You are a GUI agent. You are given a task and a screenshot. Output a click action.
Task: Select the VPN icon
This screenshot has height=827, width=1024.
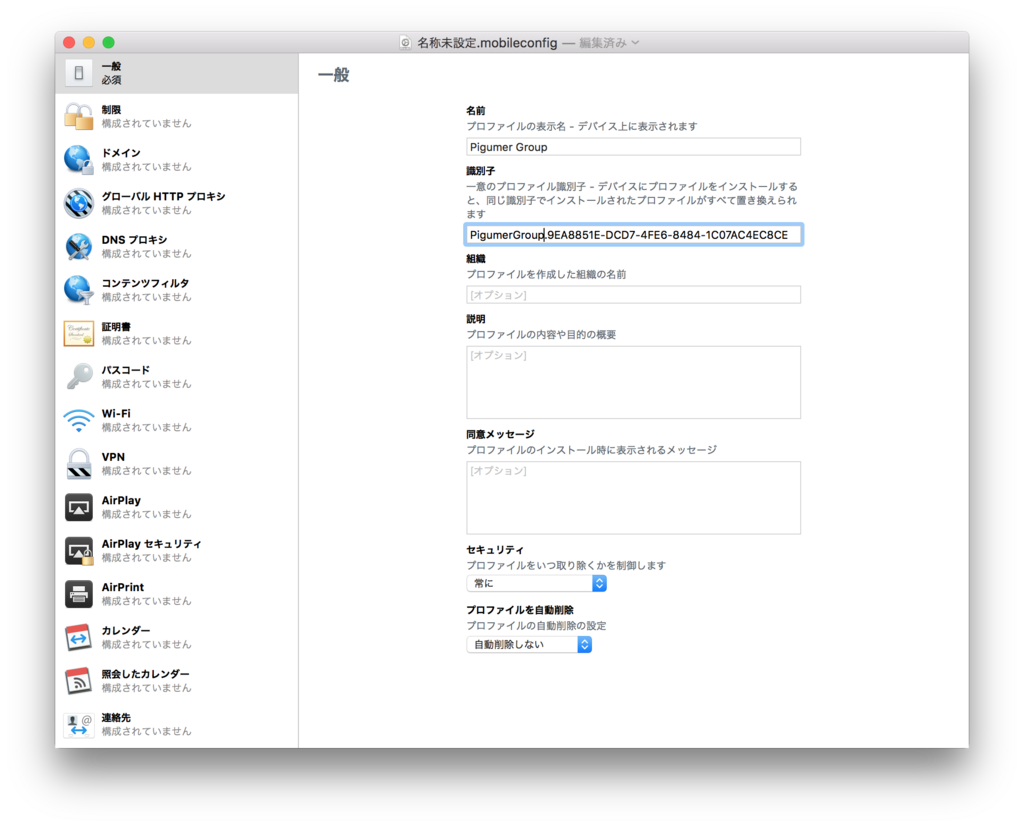tap(78, 463)
